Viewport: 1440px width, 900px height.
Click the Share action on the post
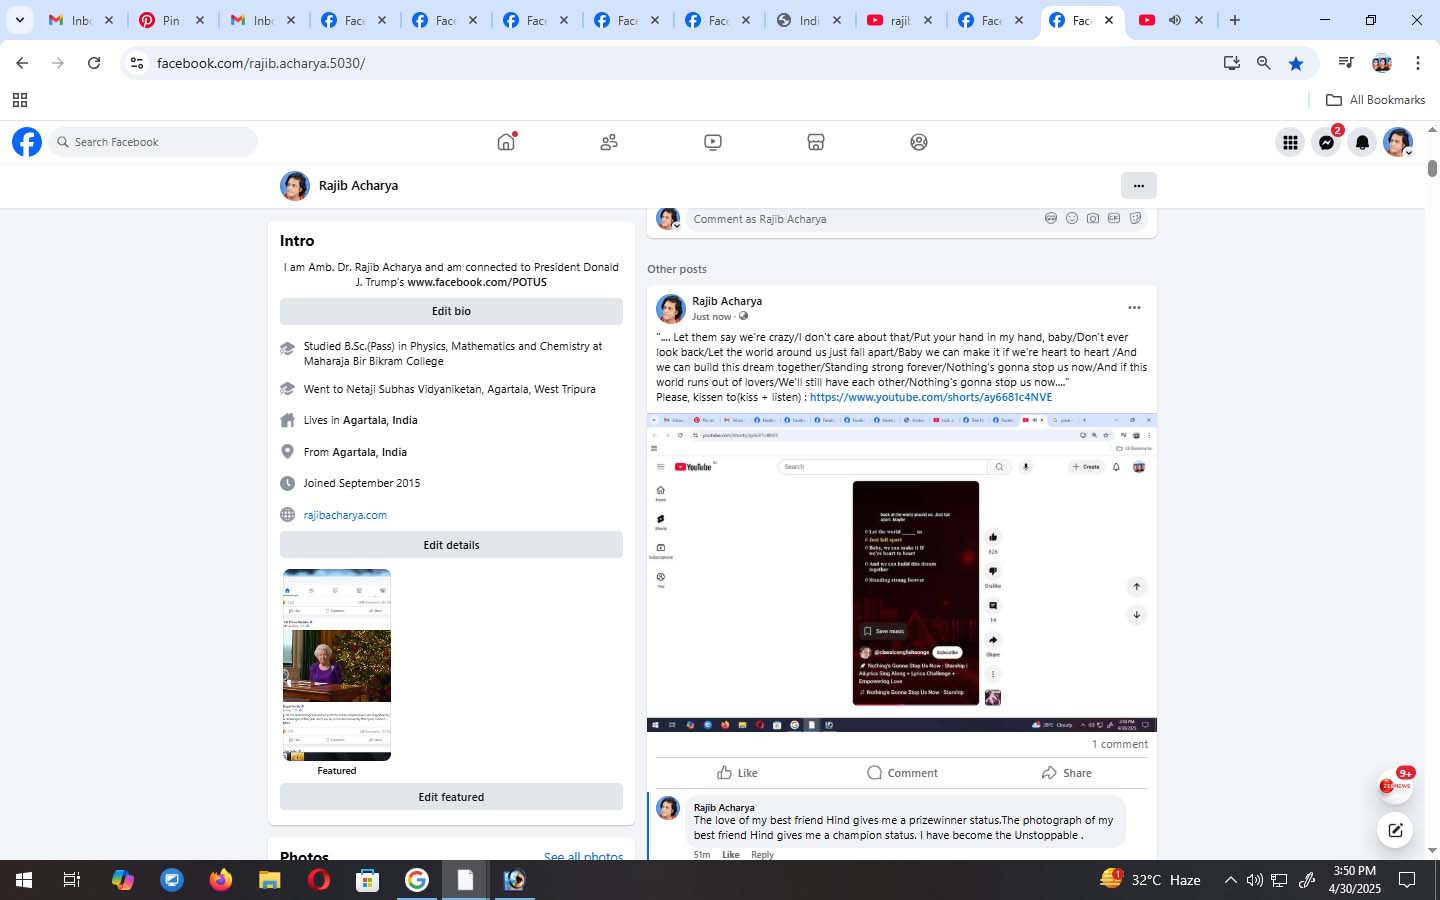click(x=1066, y=773)
